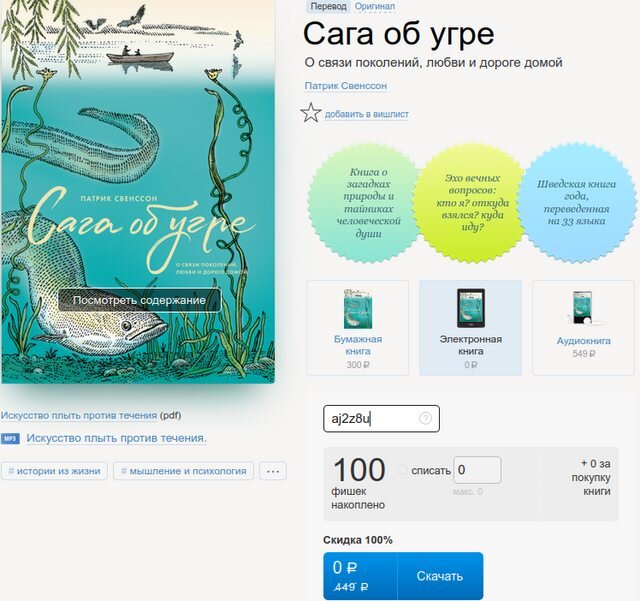Click the MP3 file badge icon
Image resolution: width=640 pixels, height=601 pixels.
point(10,439)
